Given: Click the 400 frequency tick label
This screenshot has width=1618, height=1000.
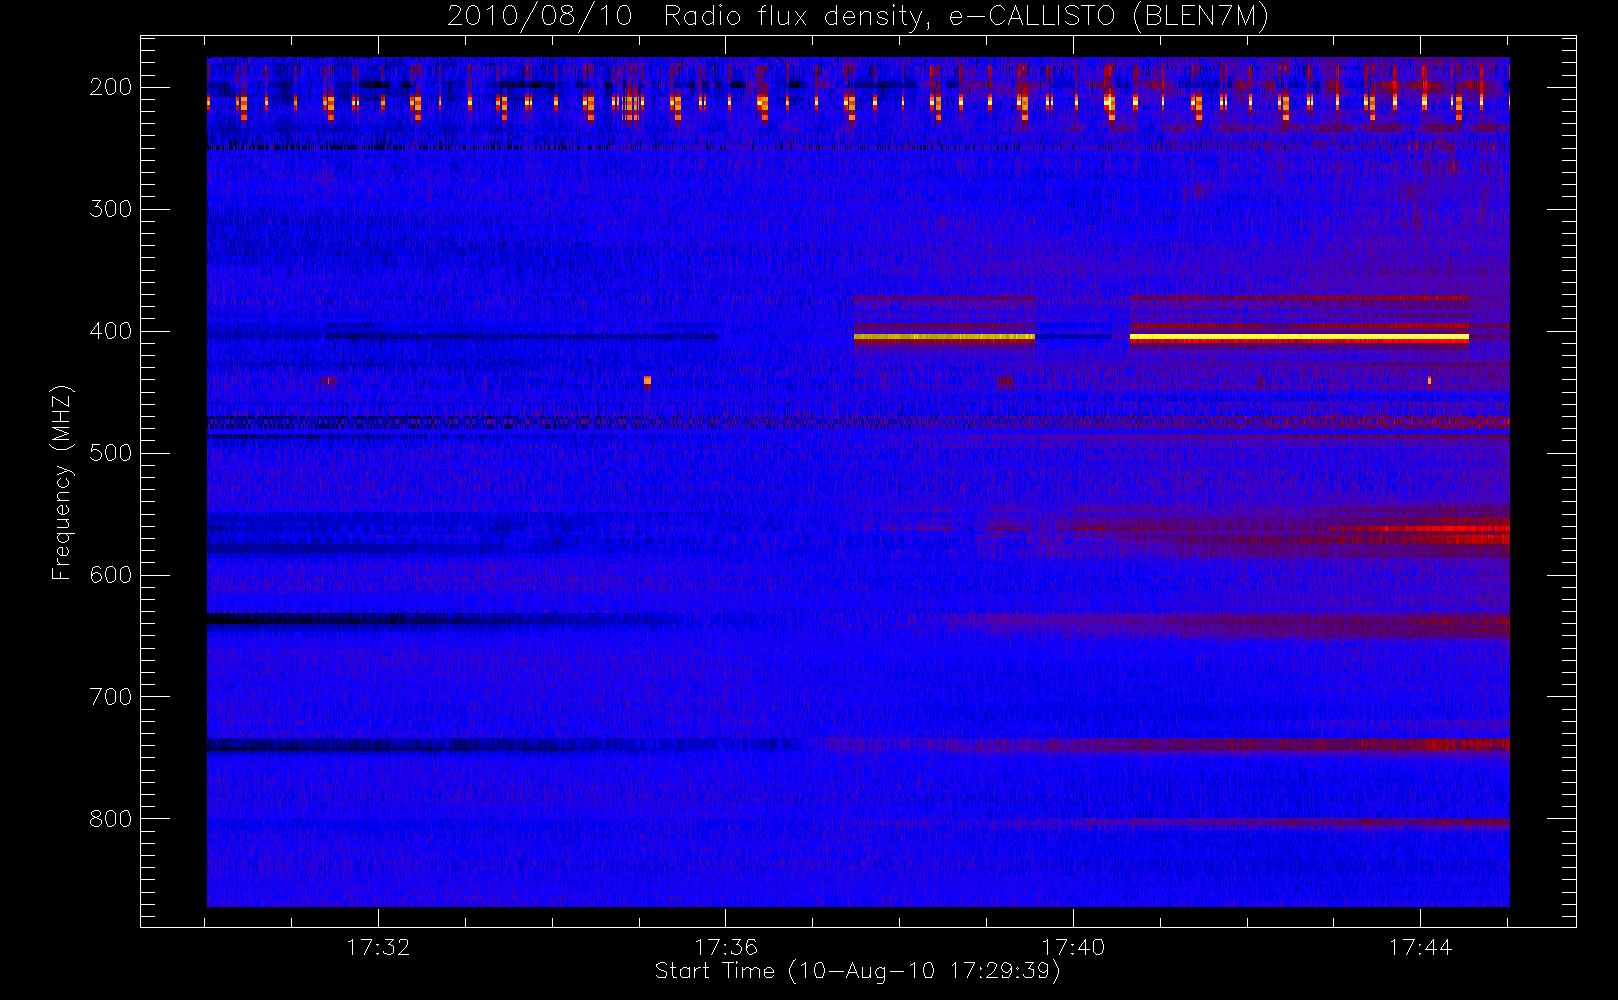Looking at the screenshot, I should point(110,331).
